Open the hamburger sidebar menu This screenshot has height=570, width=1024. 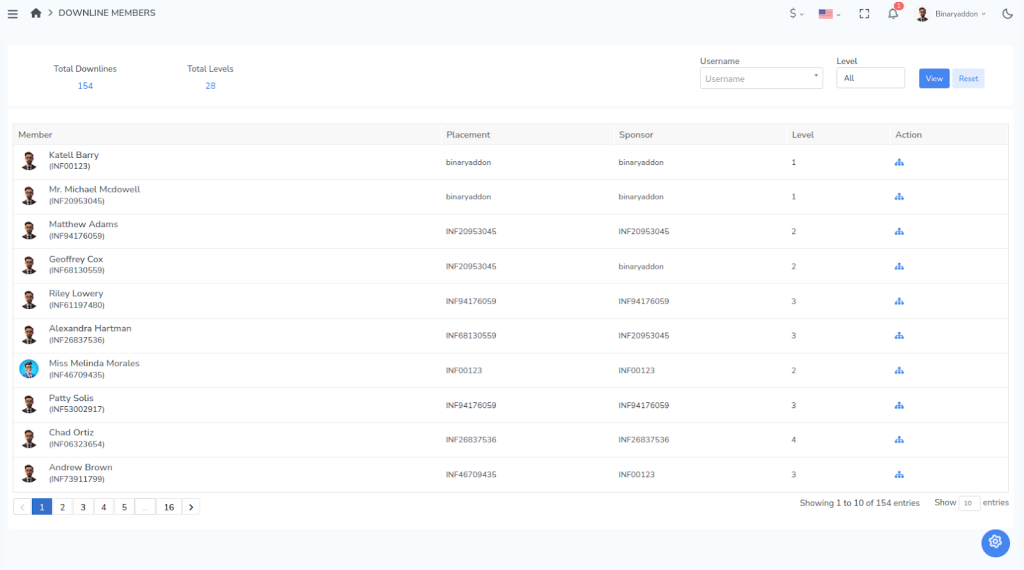tap(13, 13)
